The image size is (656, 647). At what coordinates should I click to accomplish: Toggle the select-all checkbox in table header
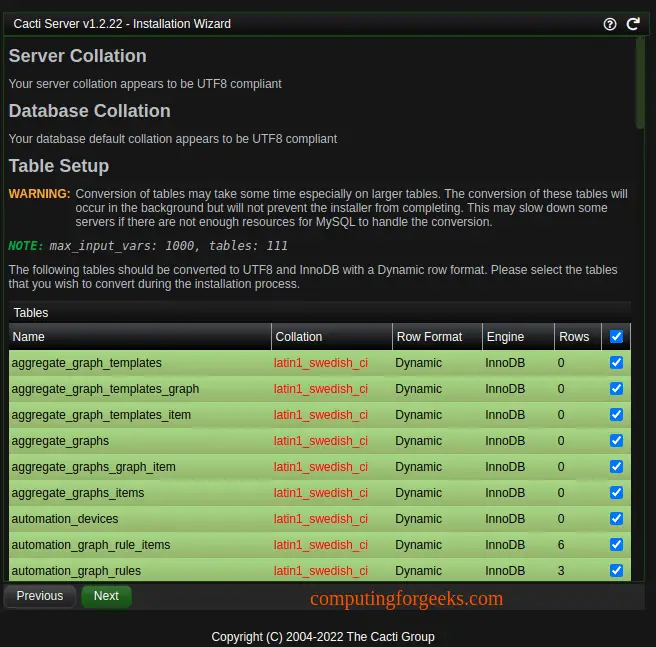pos(616,336)
